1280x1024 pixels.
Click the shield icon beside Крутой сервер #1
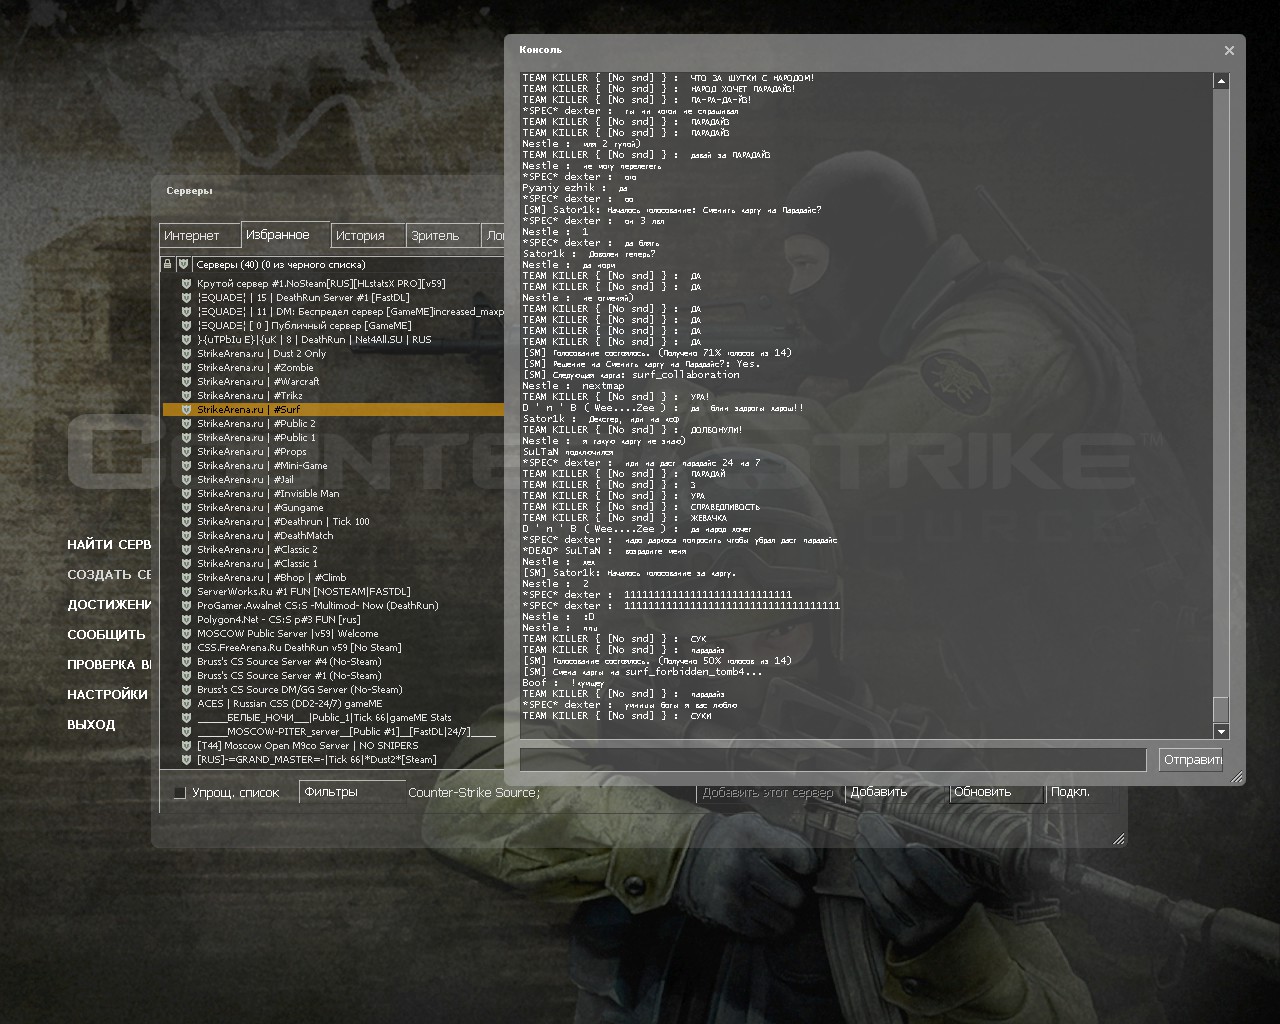[186, 284]
